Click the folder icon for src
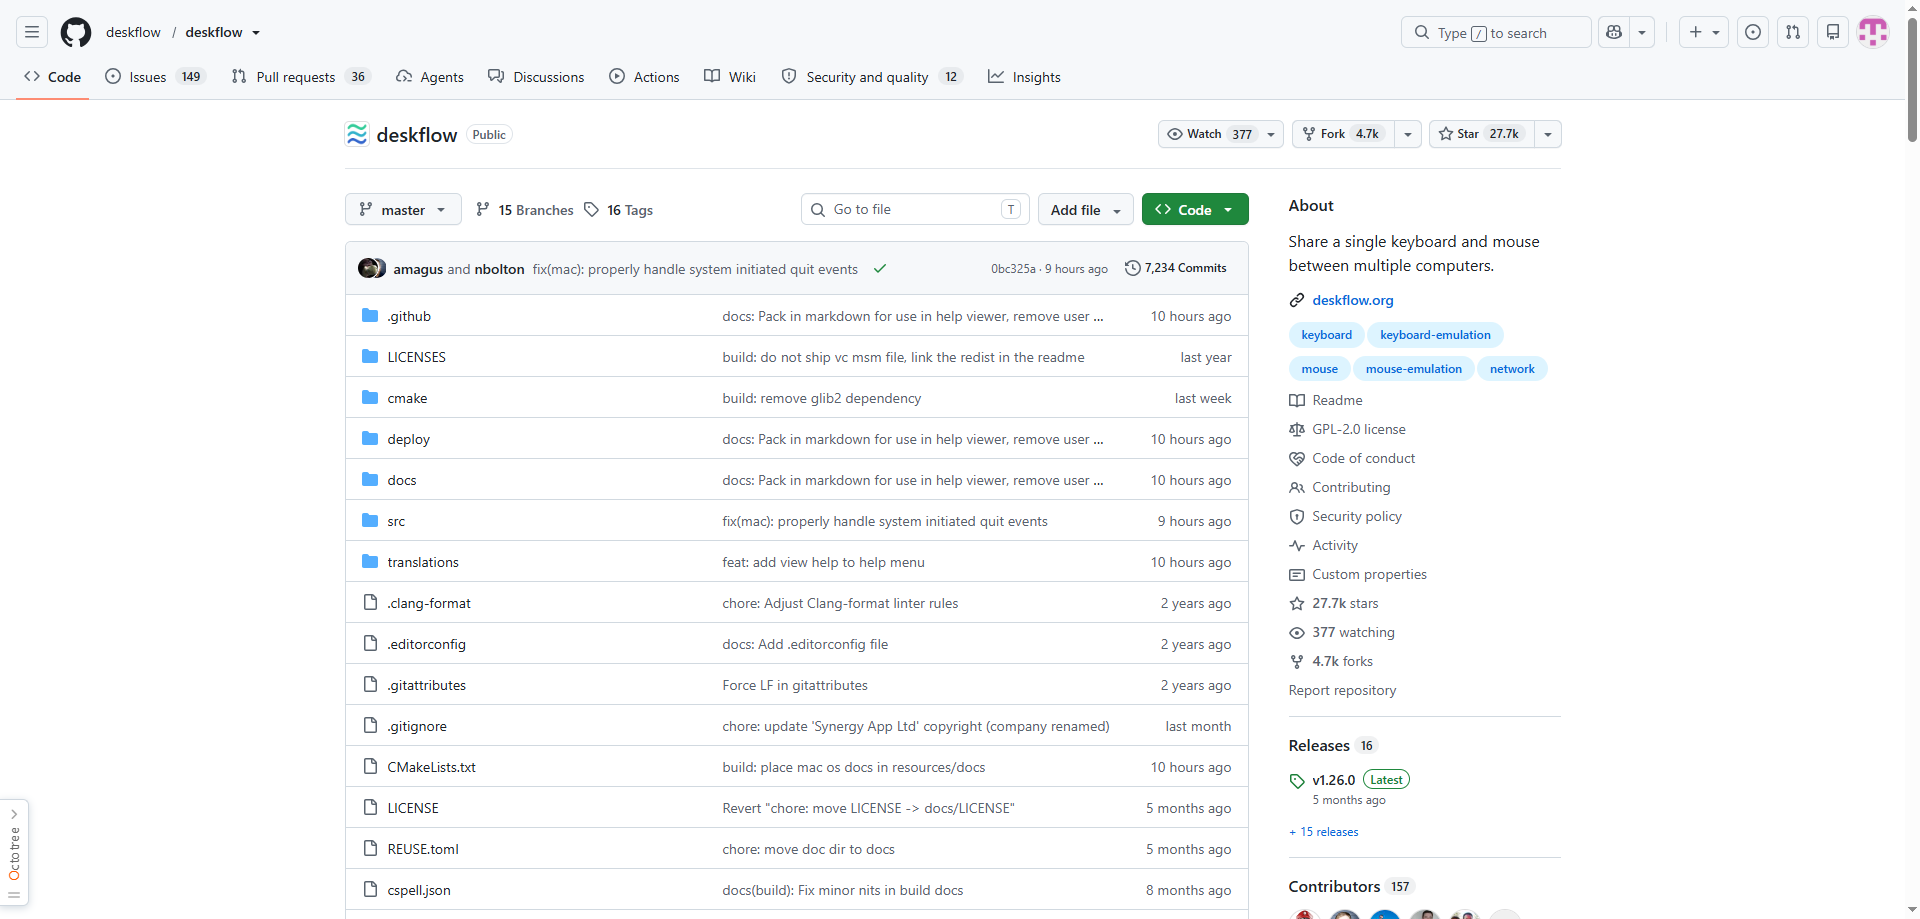 tap(370, 521)
